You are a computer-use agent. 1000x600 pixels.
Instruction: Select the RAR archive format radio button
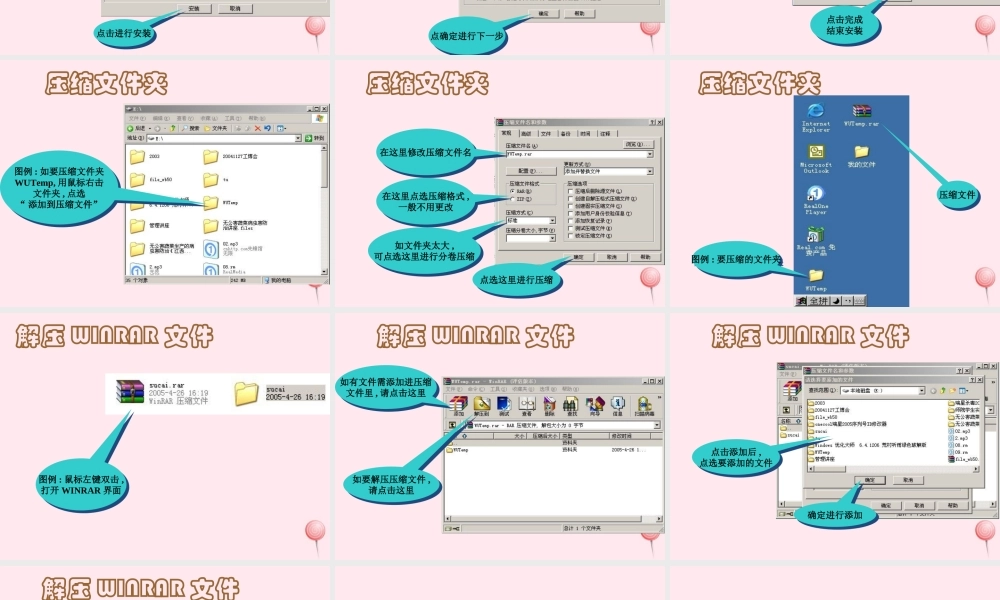coord(512,191)
